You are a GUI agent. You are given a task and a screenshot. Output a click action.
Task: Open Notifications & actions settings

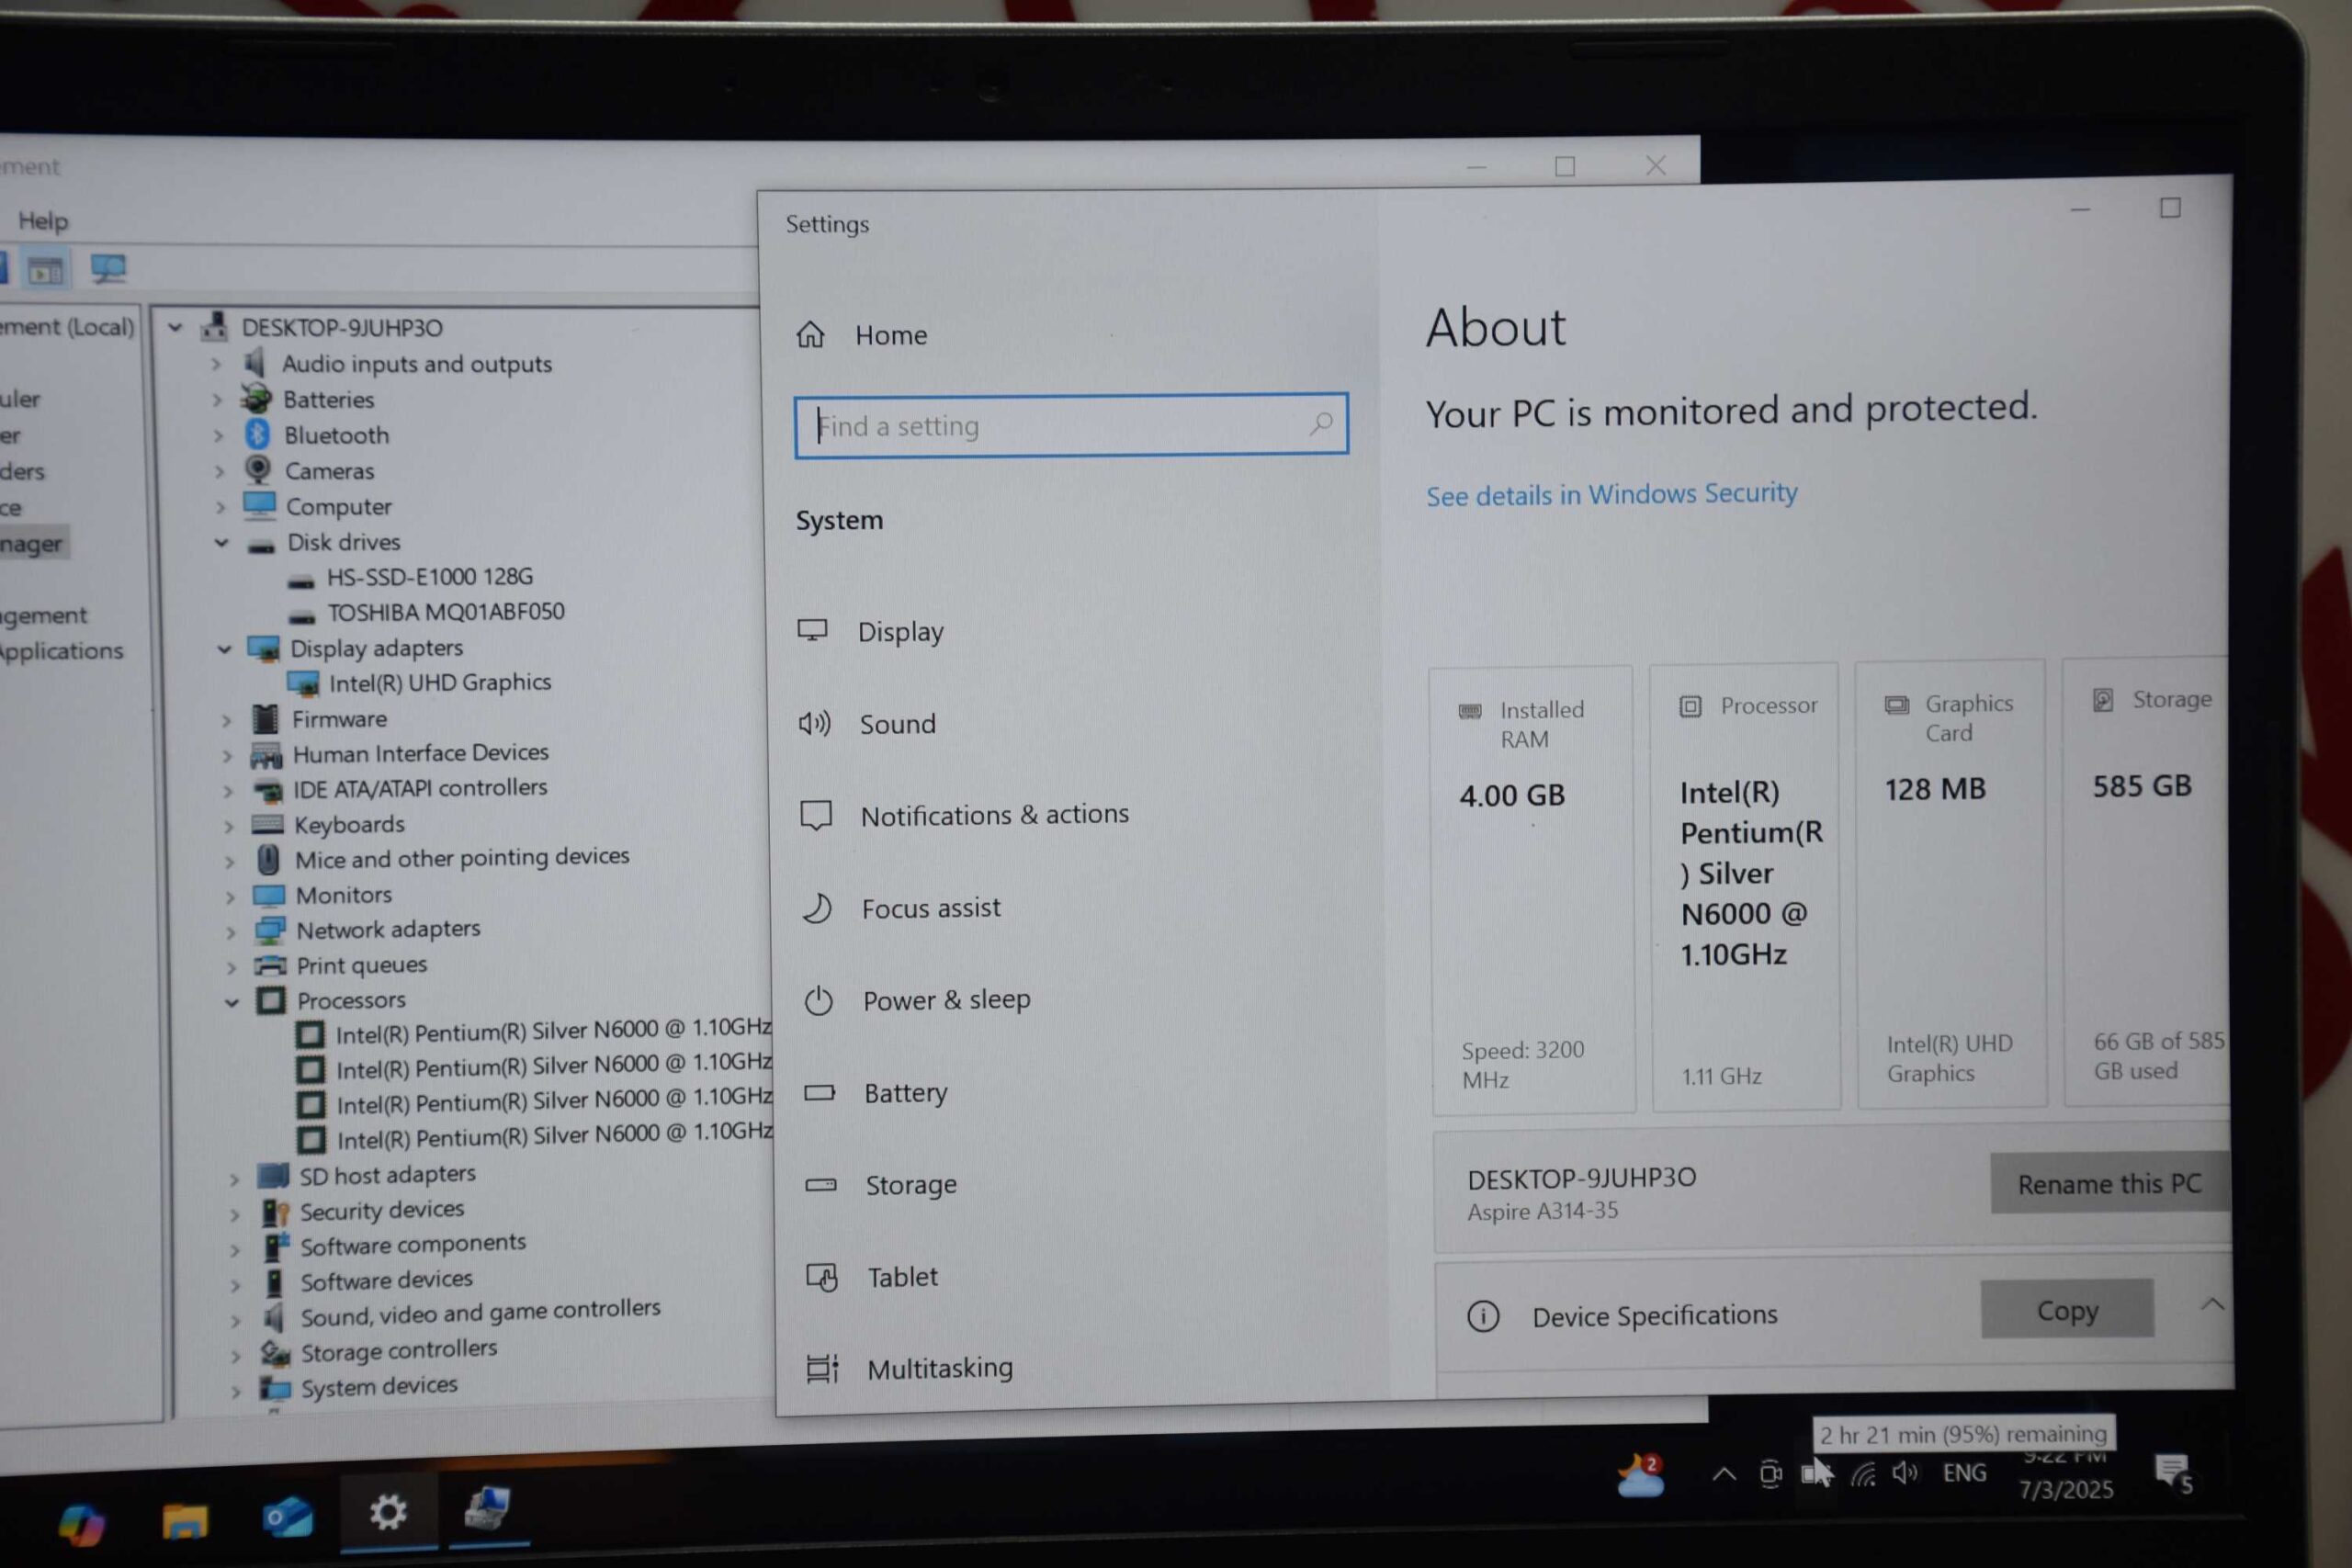click(994, 815)
